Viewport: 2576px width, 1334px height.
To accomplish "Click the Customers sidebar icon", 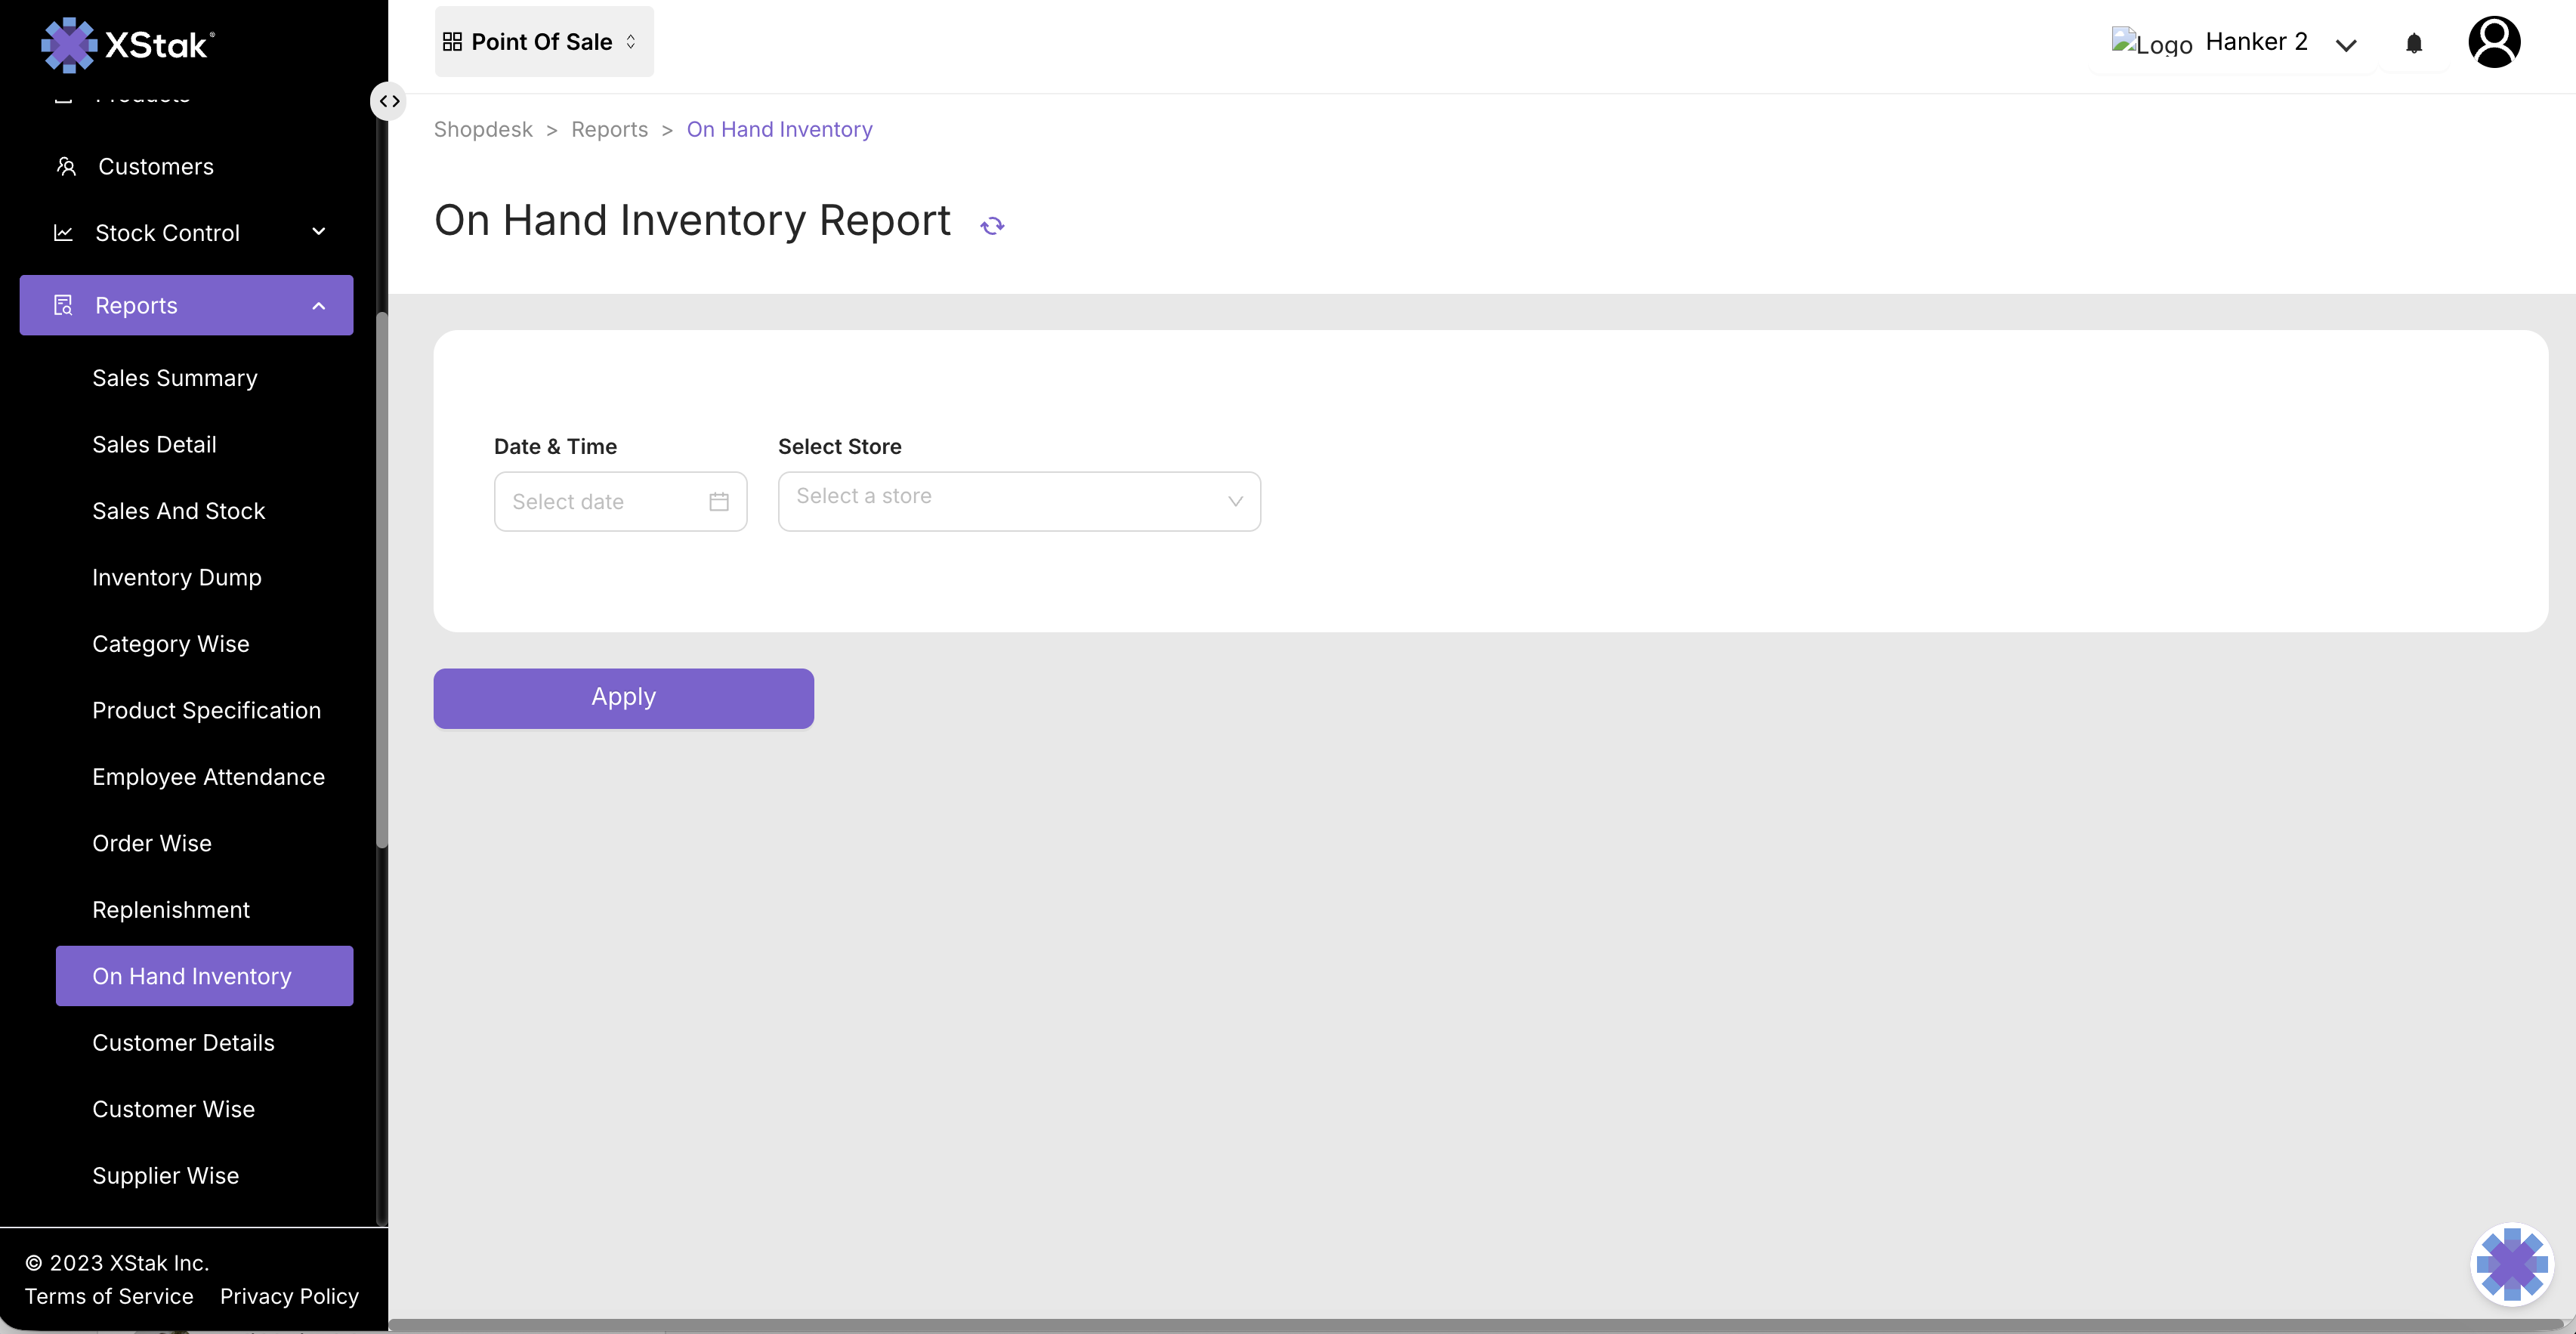I will [x=66, y=166].
